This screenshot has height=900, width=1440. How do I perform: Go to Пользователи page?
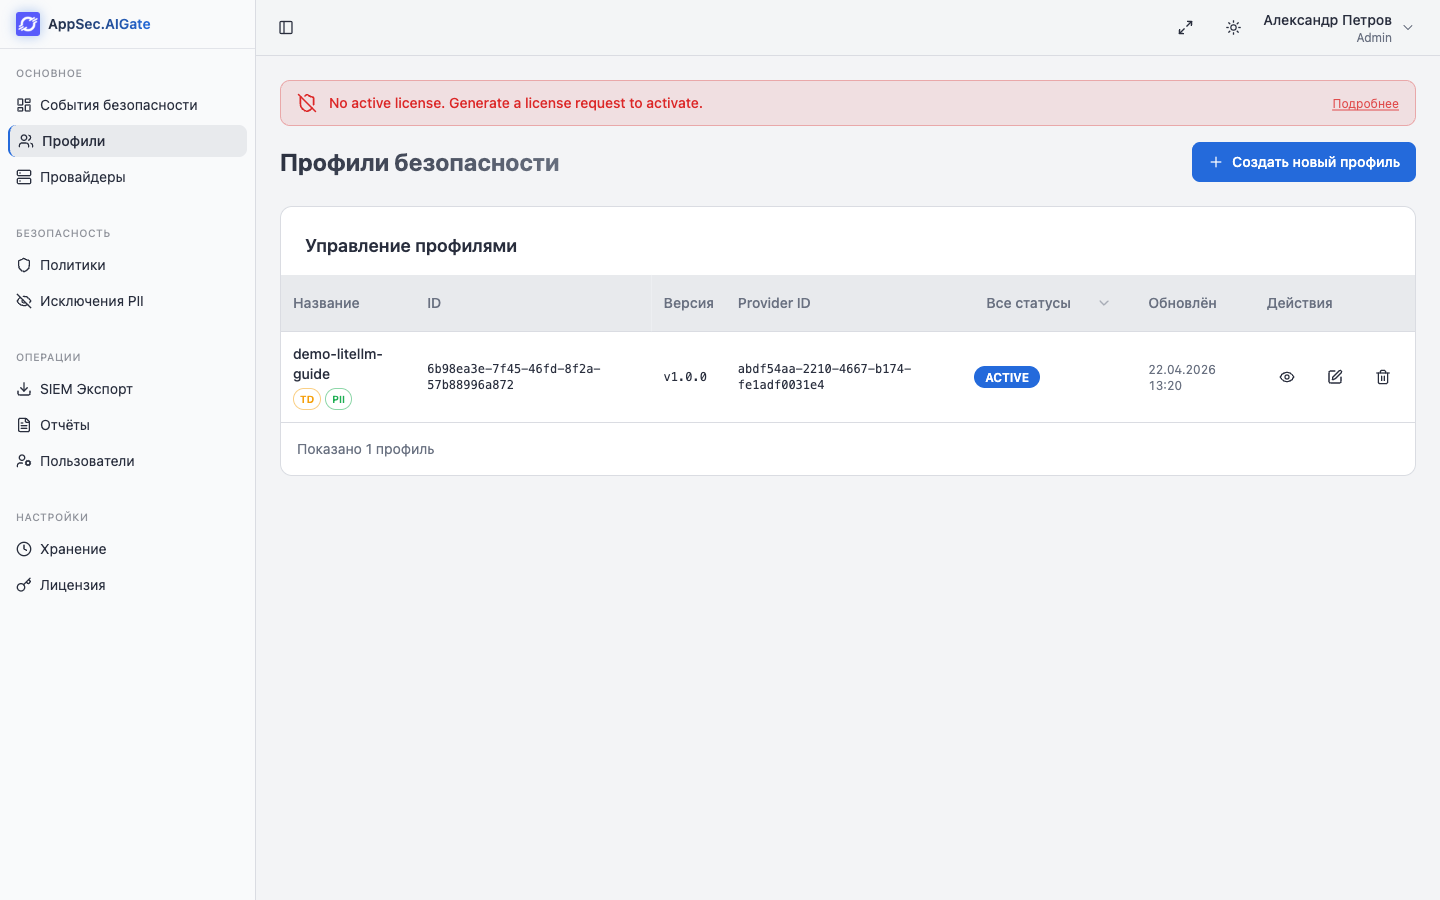pyautogui.click(x=127, y=461)
